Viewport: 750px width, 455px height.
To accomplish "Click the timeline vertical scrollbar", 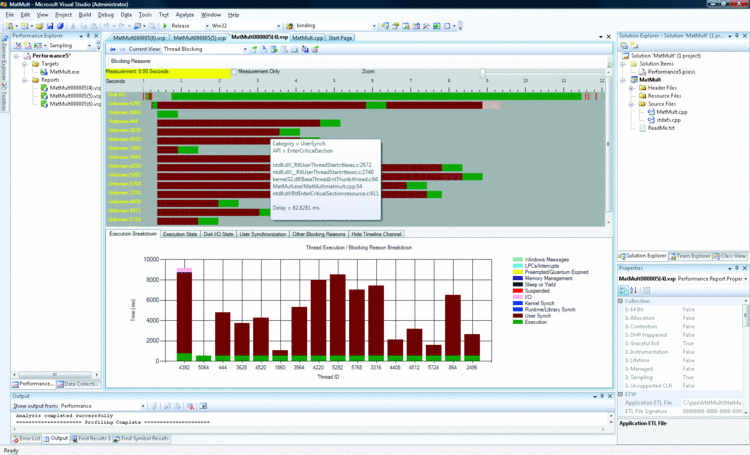I will (x=608, y=146).
